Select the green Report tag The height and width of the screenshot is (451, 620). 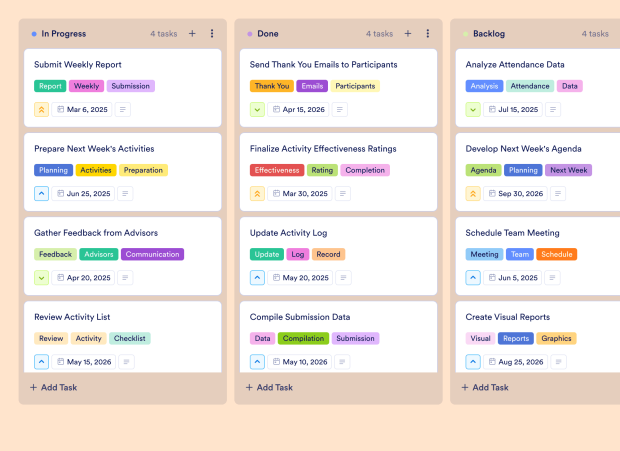(x=51, y=86)
